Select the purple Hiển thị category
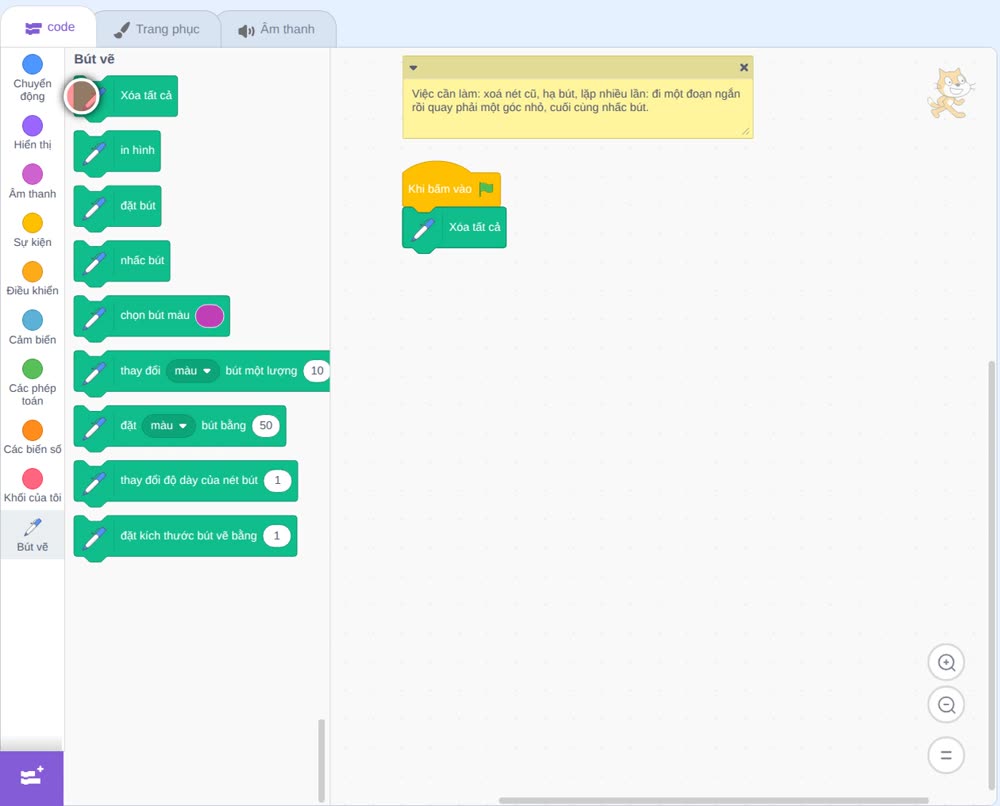The height and width of the screenshot is (806, 1000). [32, 126]
